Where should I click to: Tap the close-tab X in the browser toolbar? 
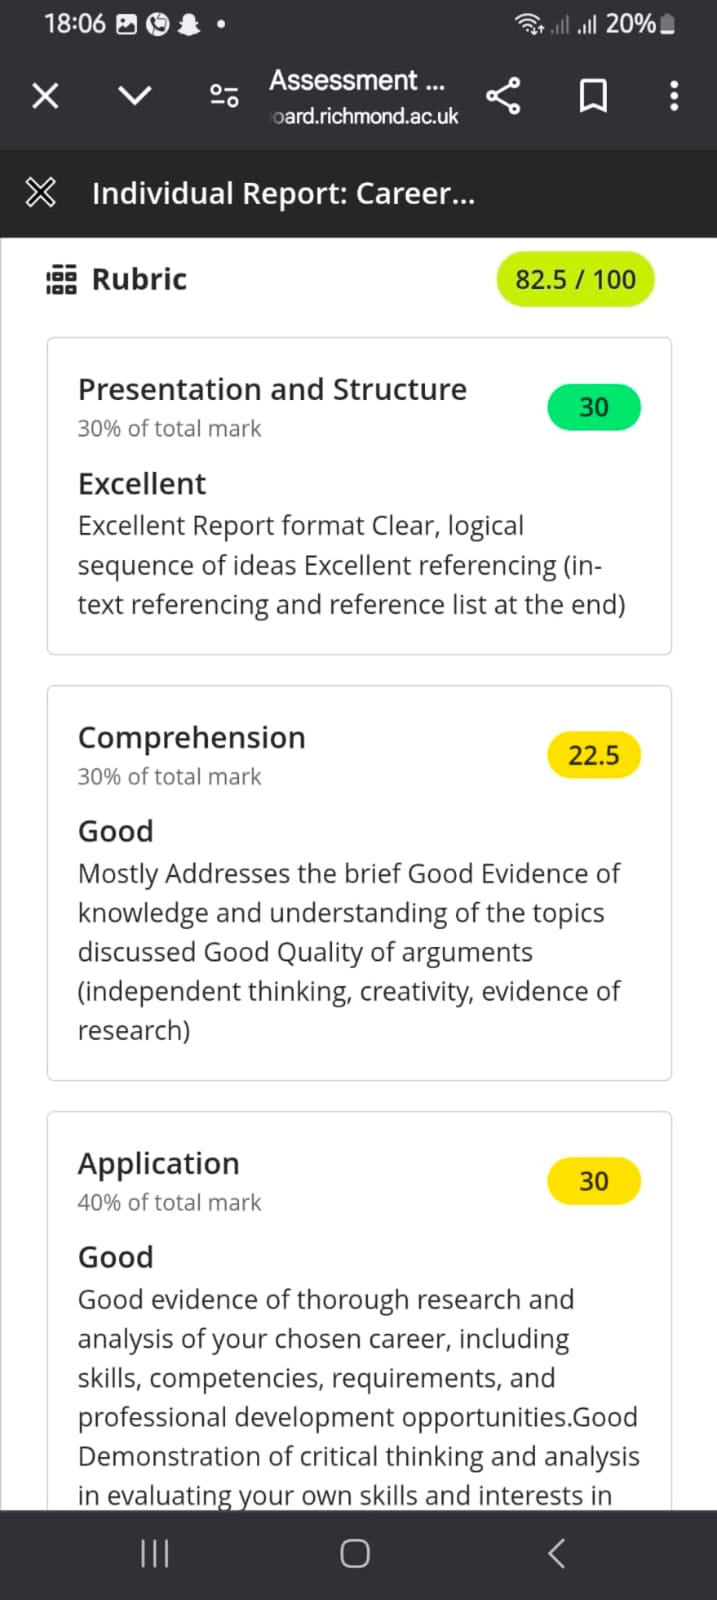44,95
